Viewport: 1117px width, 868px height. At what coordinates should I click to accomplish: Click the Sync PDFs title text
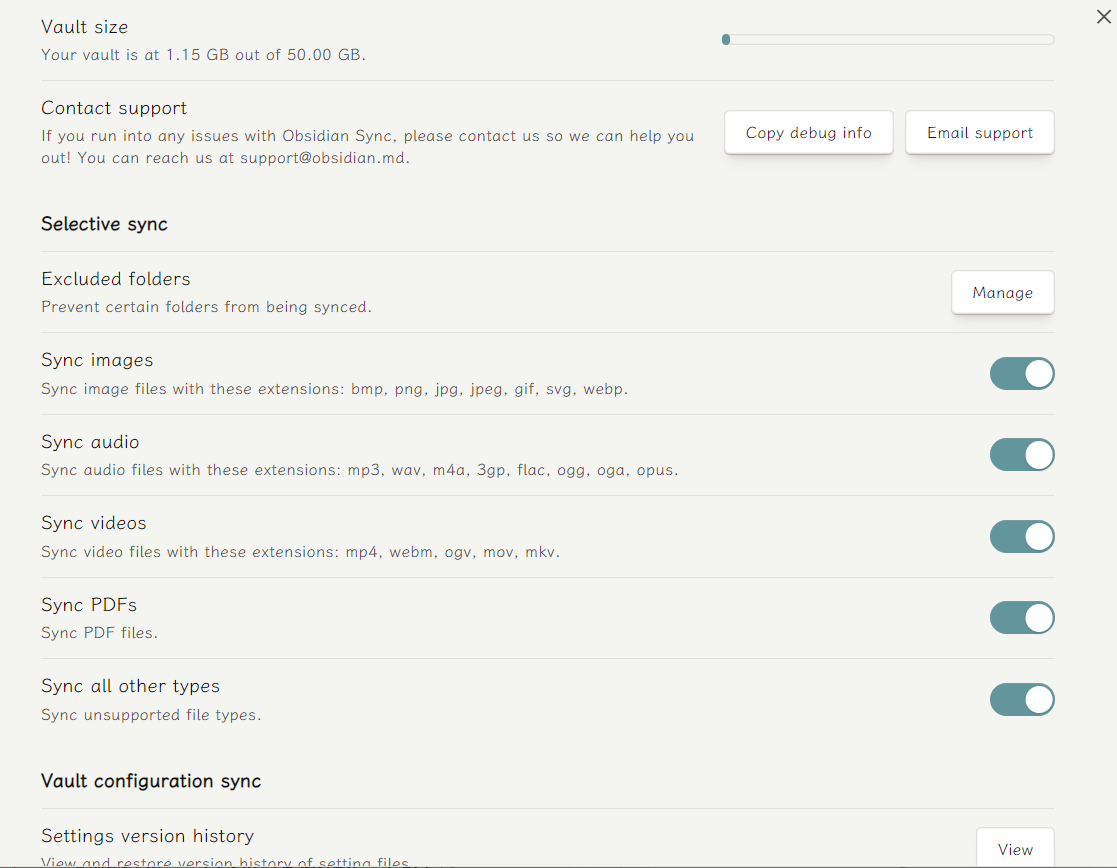coord(89,605)
